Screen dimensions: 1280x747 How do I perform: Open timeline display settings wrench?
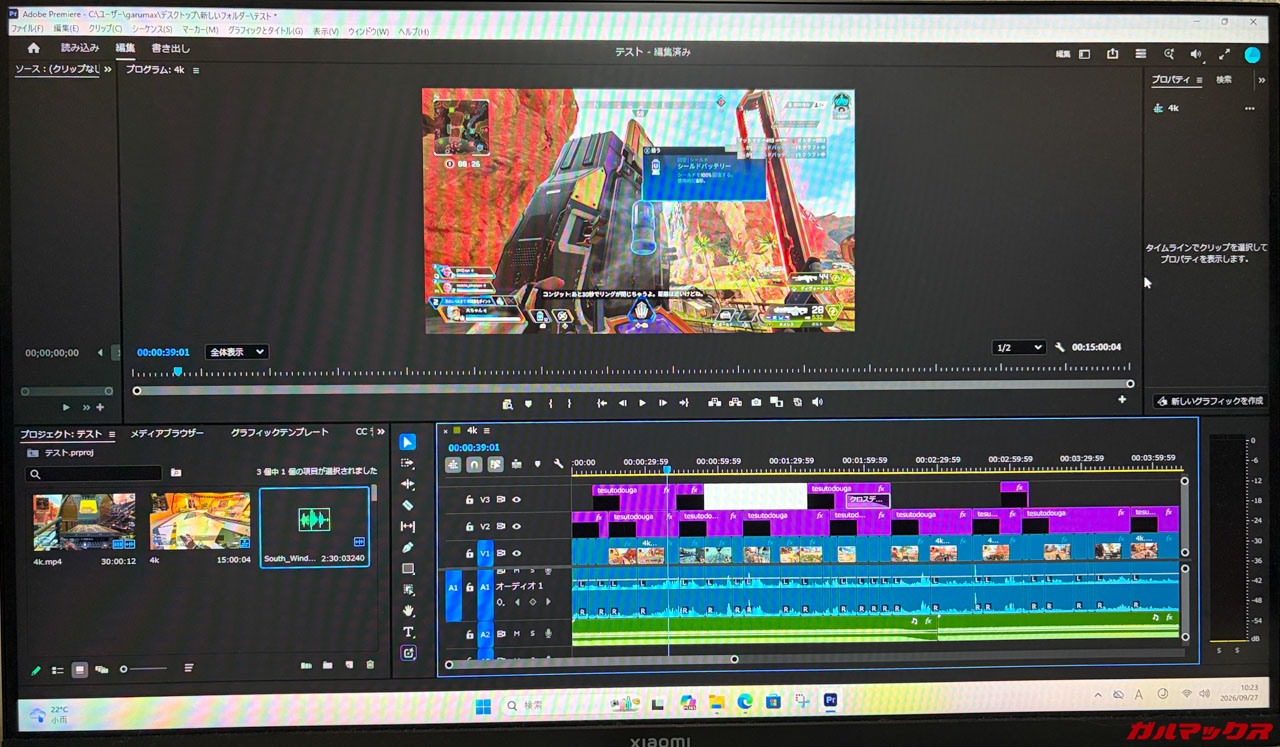point(558,464)
